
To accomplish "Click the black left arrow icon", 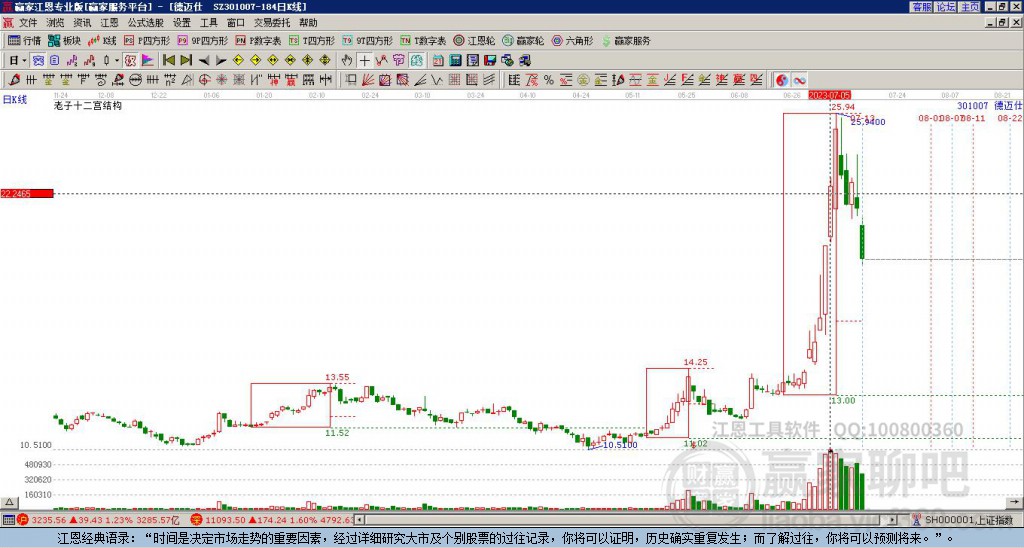I will coord(204,61).
